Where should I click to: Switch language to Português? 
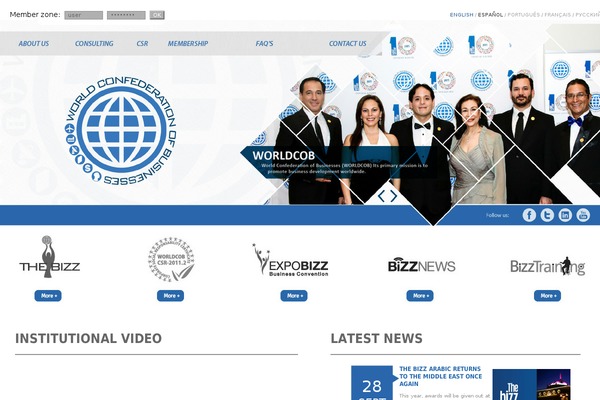pos(523,15)
